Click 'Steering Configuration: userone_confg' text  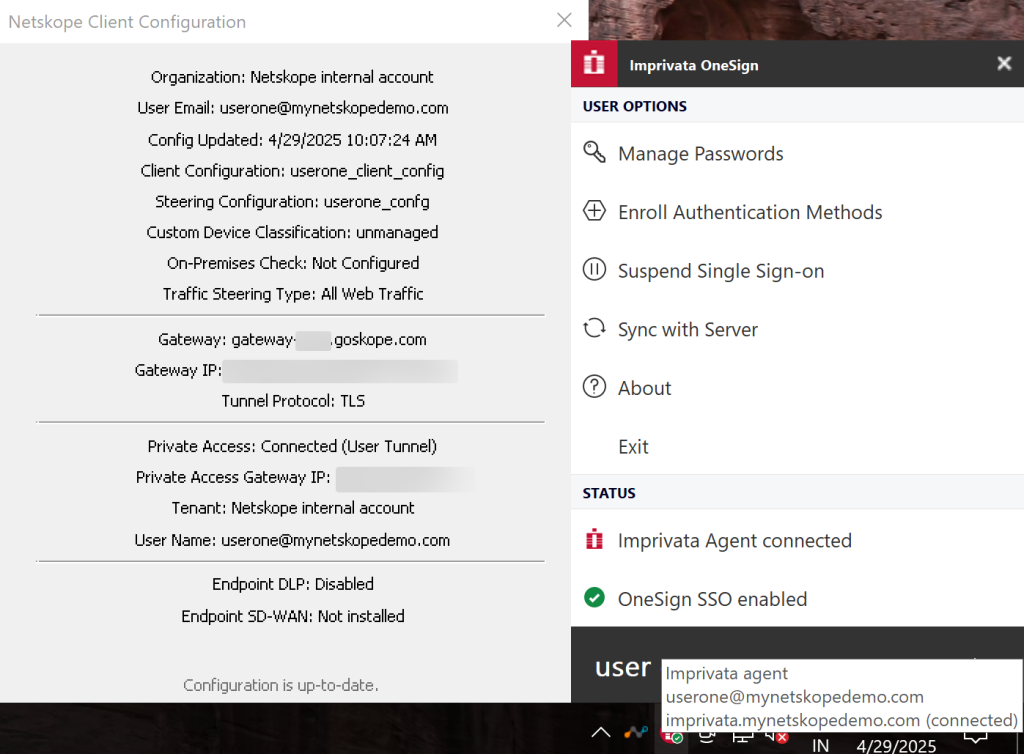click(292, 201)
